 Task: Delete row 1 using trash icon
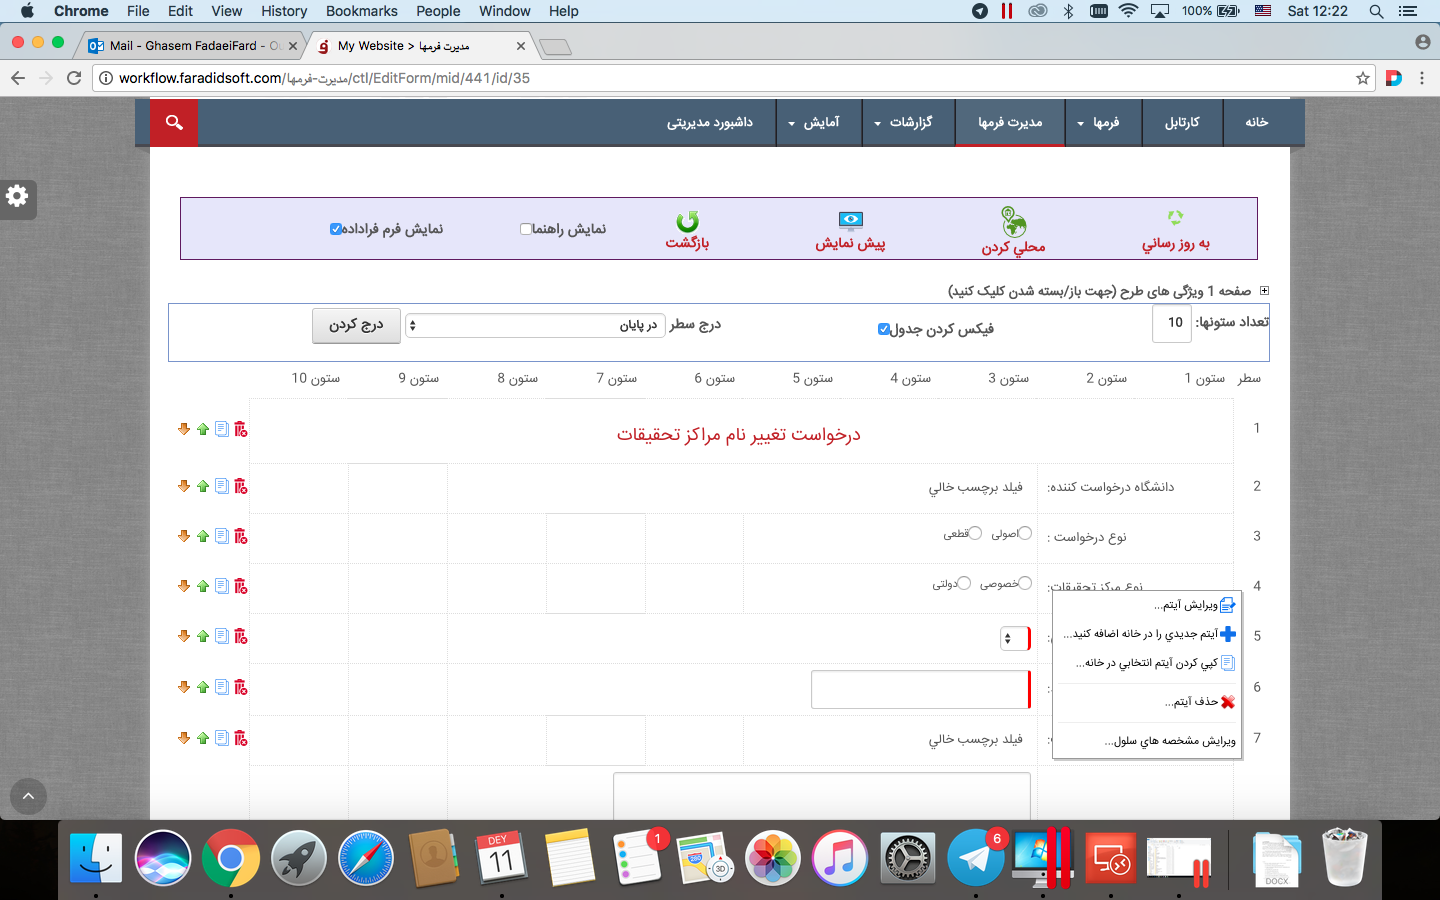(x=241, y=429)
